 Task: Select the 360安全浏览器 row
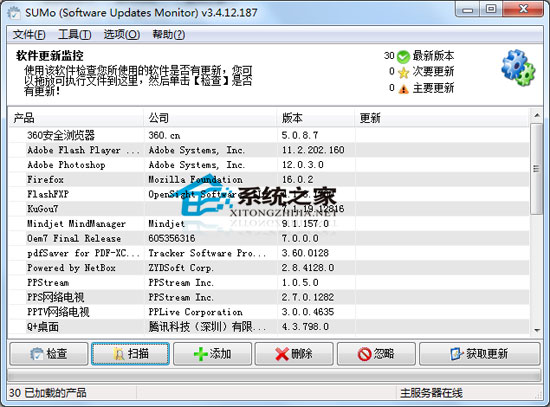(269, 135)
